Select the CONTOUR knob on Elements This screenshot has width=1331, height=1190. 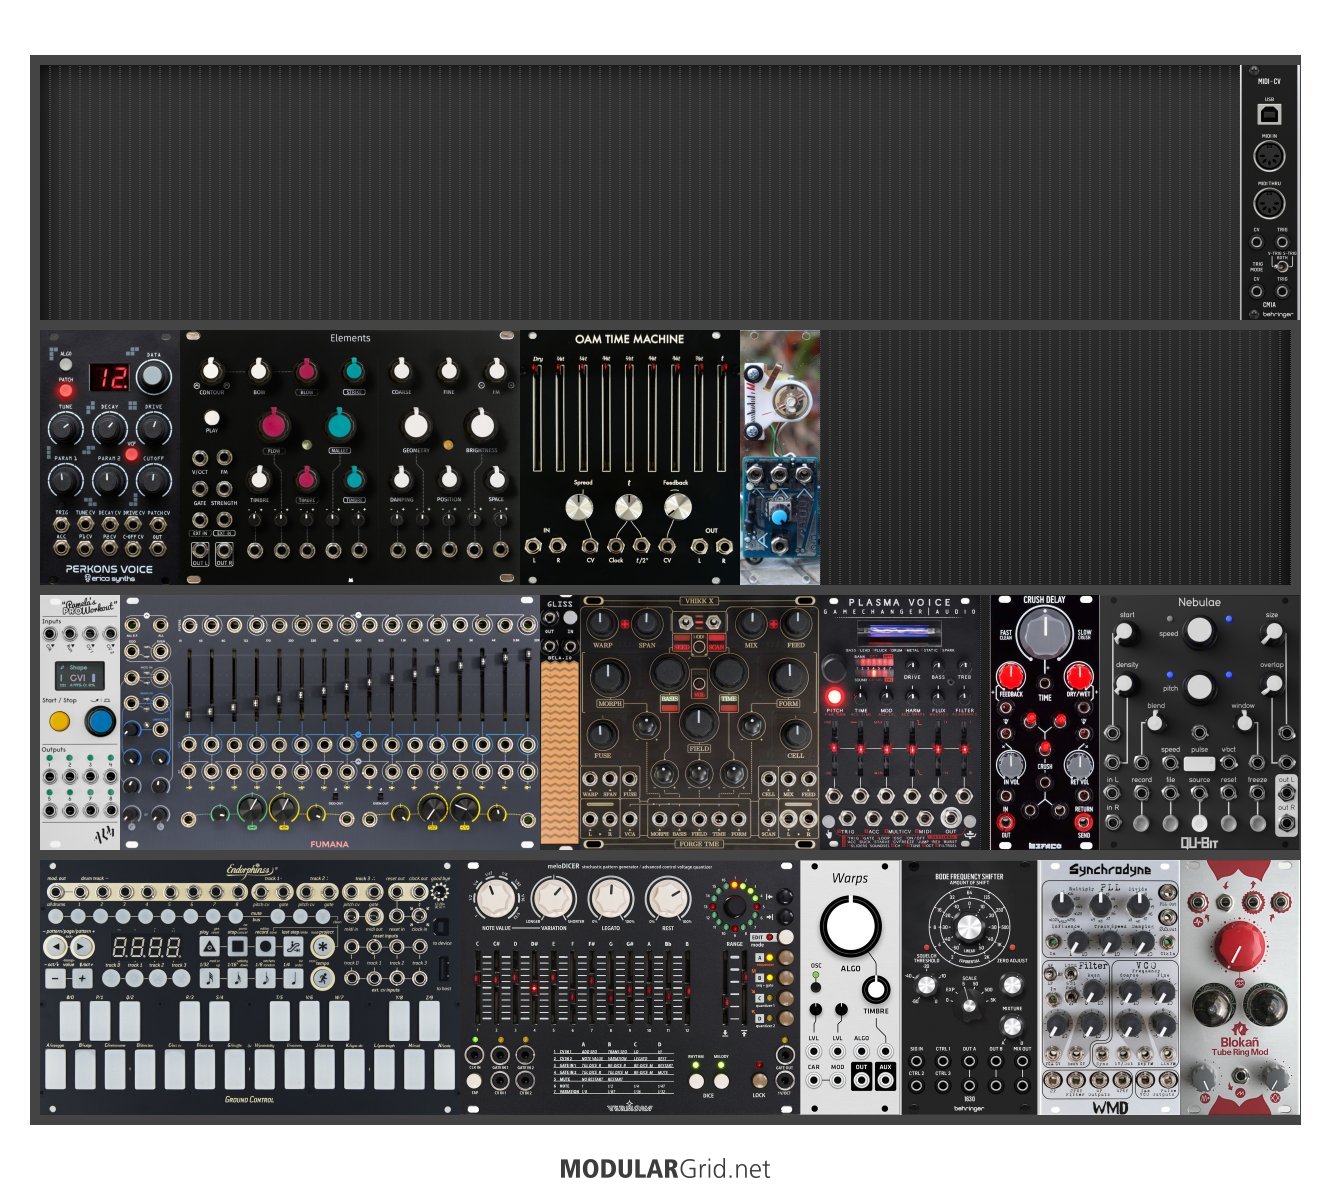point(211,372)
